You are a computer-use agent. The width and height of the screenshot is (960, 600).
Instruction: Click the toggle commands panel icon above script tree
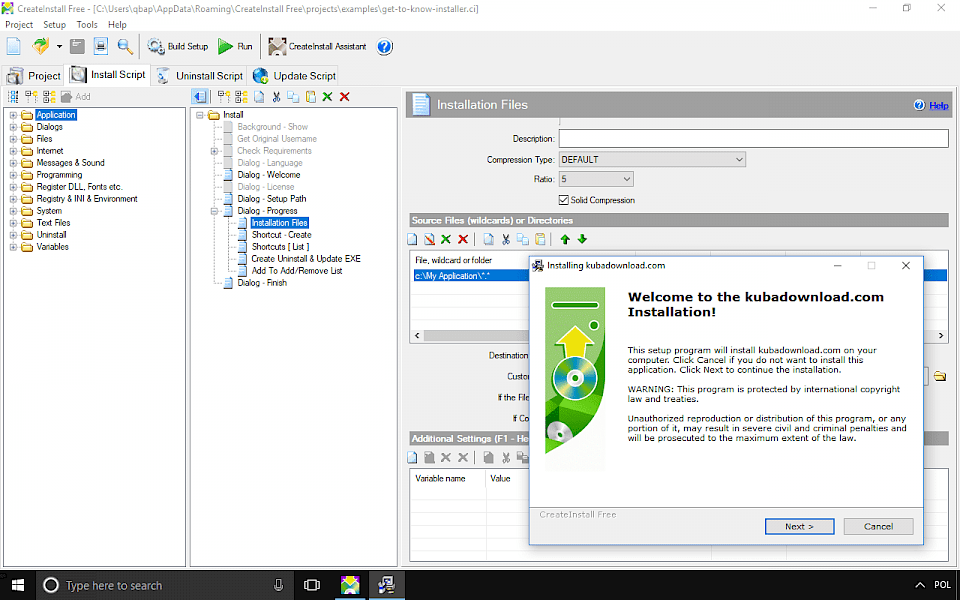pyautogui.click(x=199, y=97)
